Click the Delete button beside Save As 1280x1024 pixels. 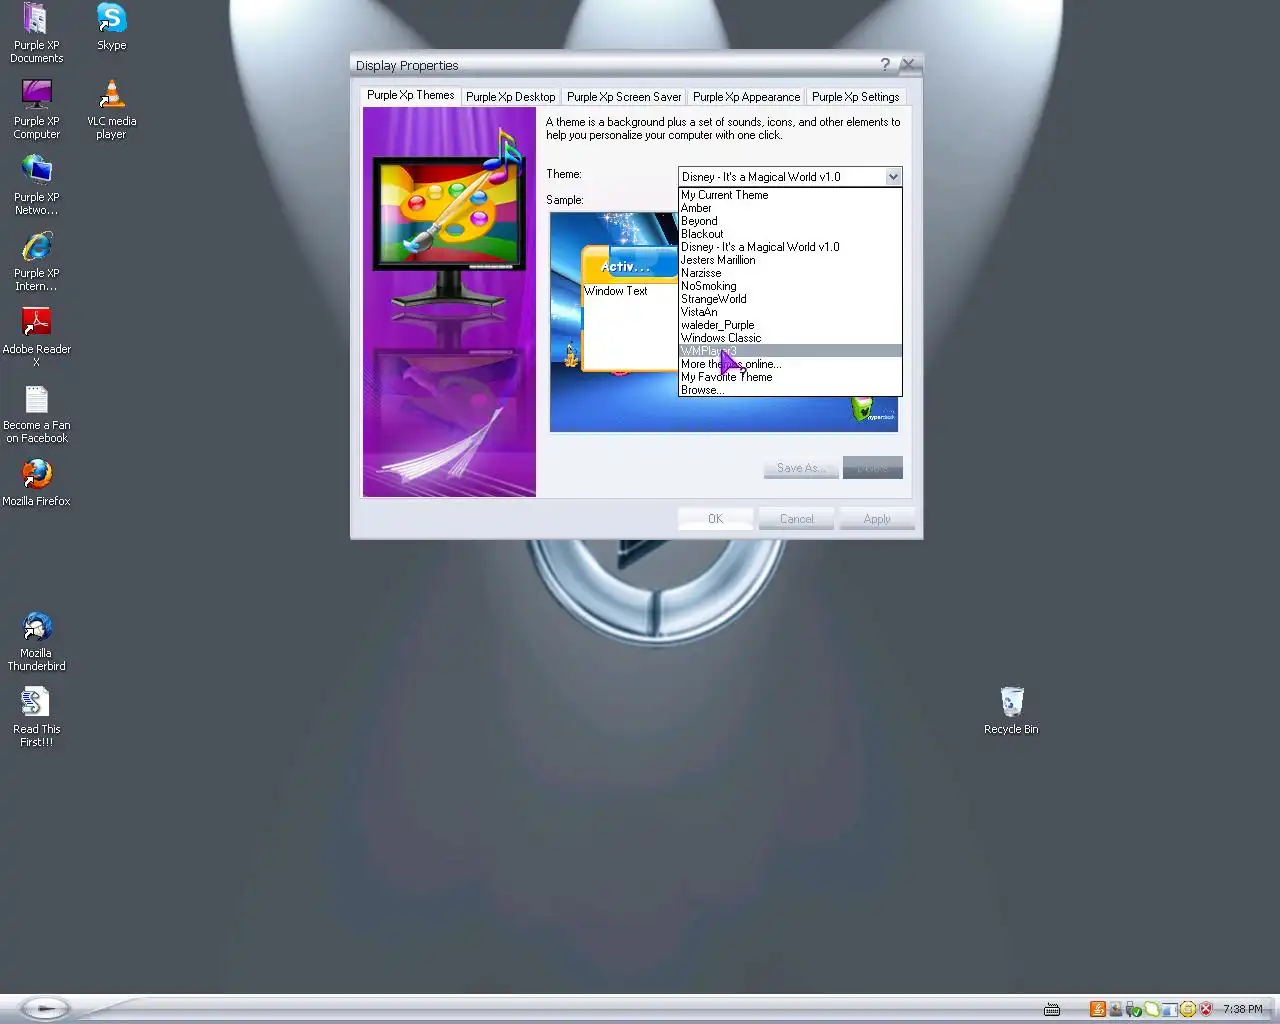(873, 468)
